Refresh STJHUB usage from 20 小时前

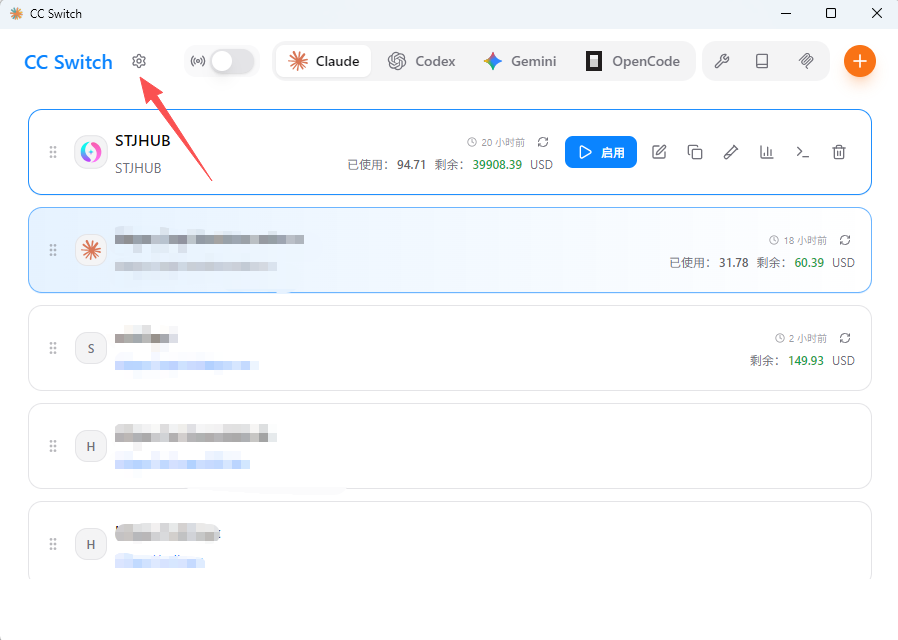click(543, 142)
